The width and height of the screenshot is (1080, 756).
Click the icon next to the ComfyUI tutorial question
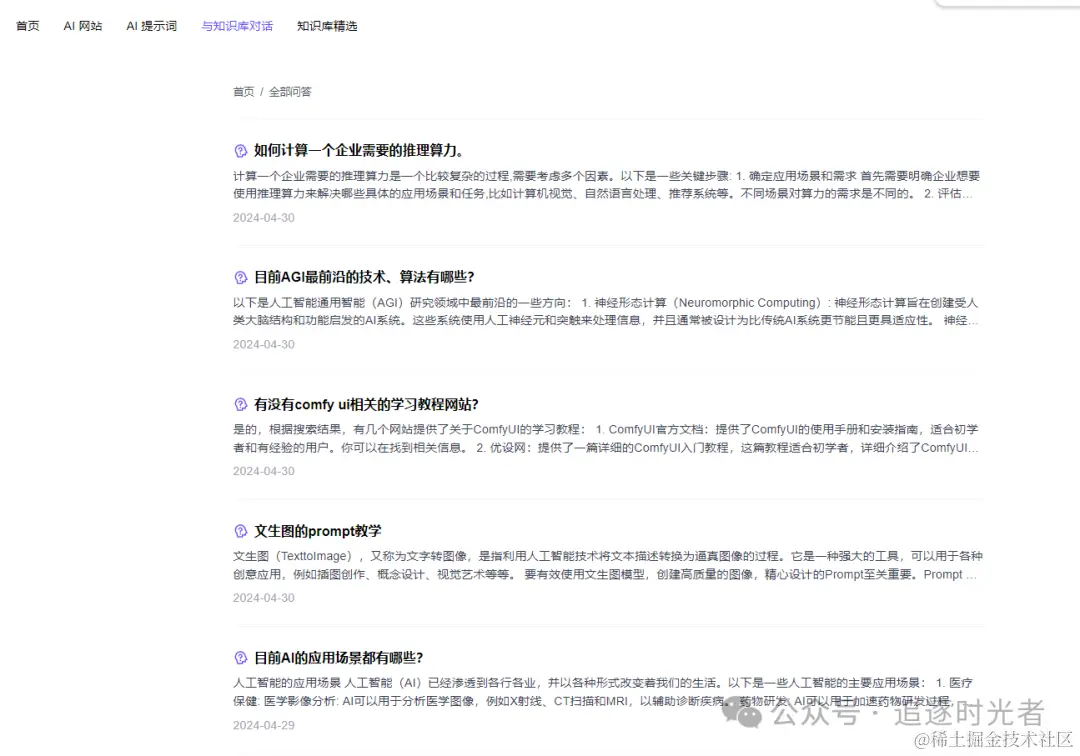(x=239, y=404)
